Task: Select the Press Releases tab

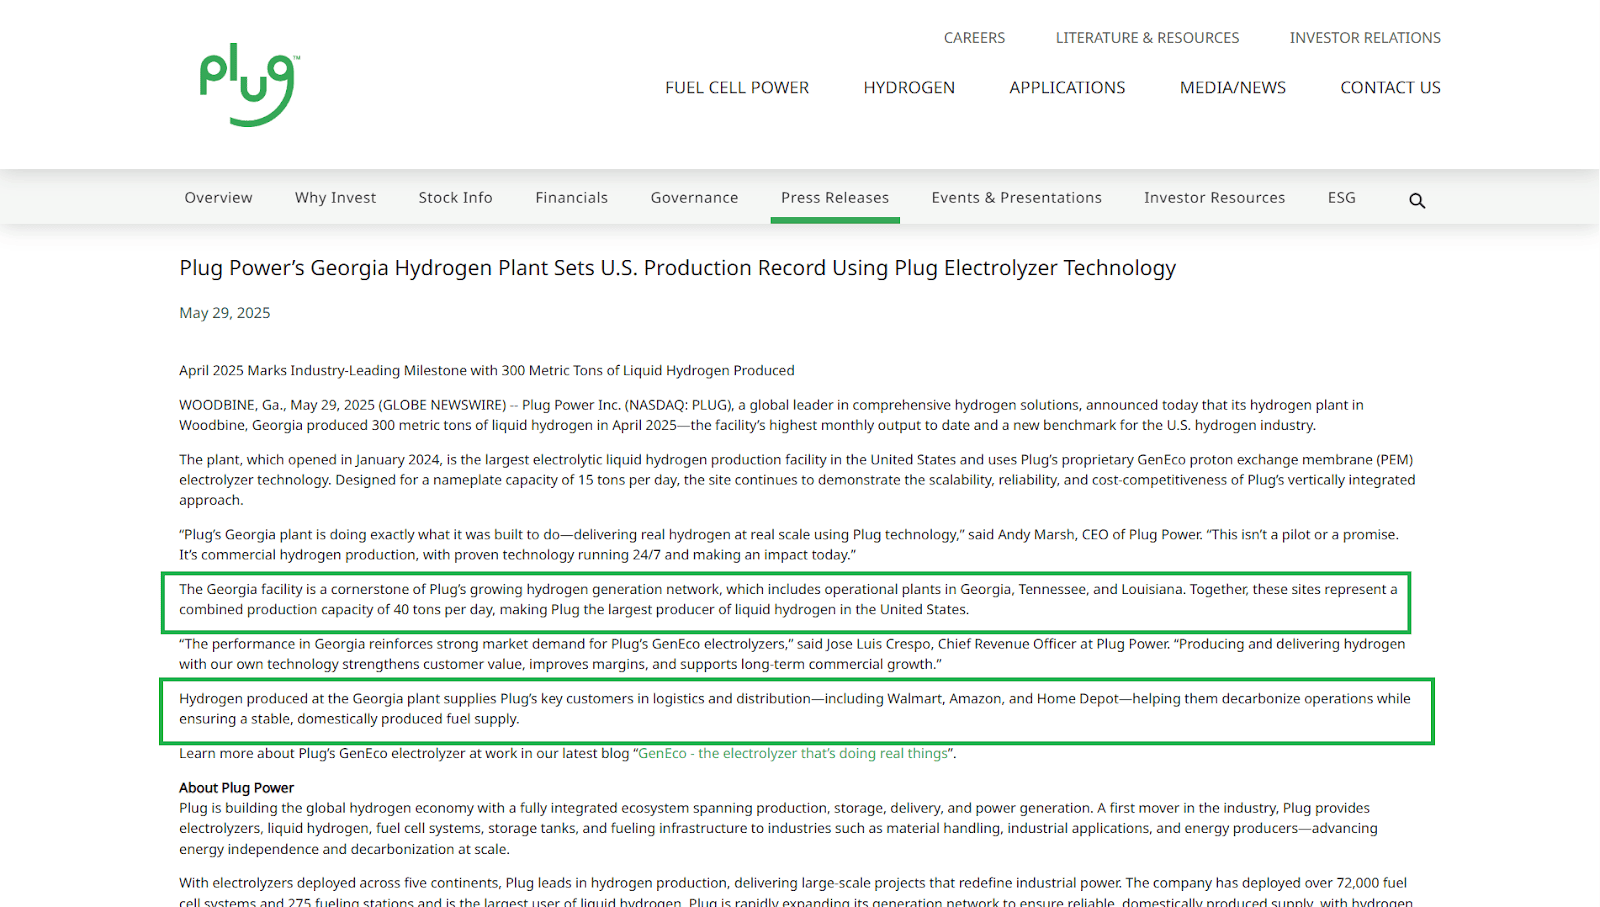Action: click(x=835, y=198)
